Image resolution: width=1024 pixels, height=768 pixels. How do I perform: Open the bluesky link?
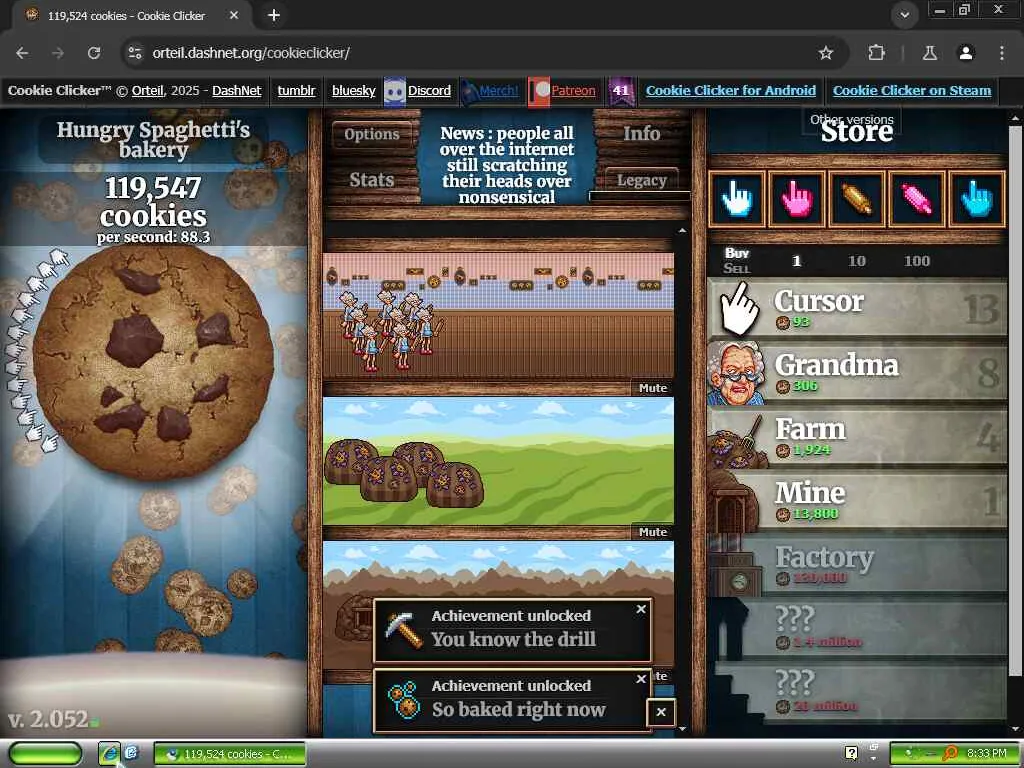[353, 90]
